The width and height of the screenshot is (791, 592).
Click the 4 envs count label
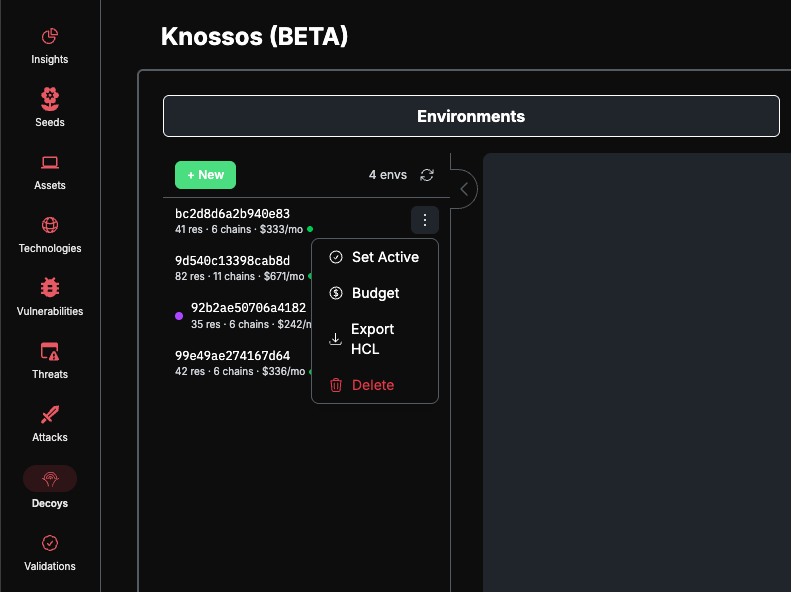point(387,175)
